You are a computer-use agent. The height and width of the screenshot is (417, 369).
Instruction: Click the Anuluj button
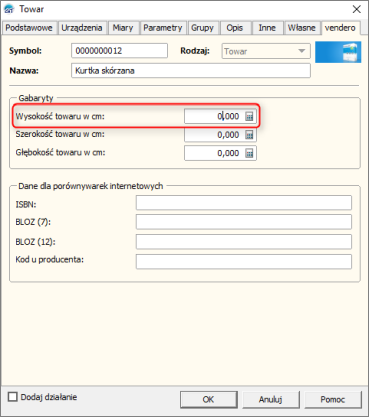(x=271, y=399)
